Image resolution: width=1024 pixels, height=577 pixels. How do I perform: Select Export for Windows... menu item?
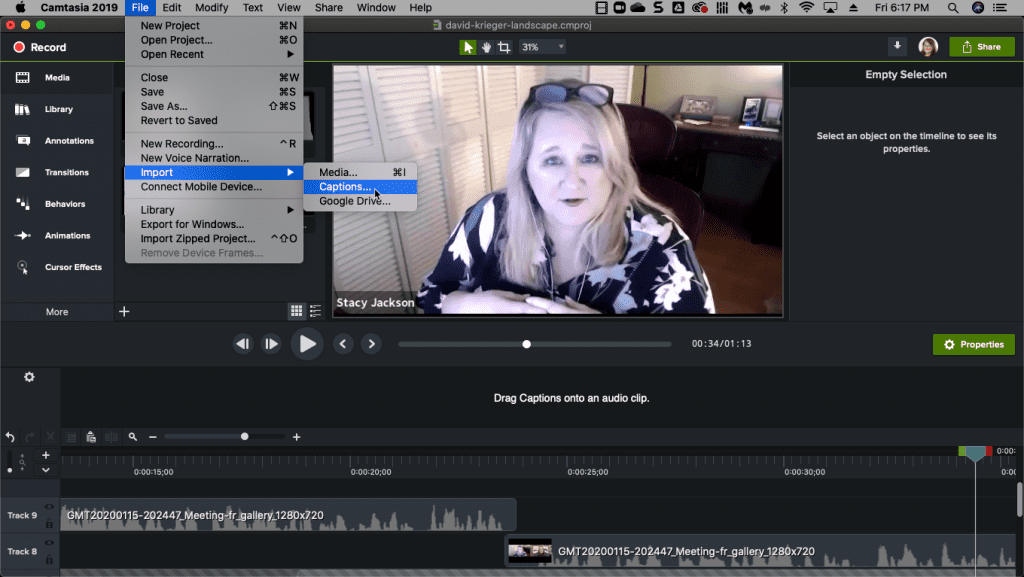(214, 224)
